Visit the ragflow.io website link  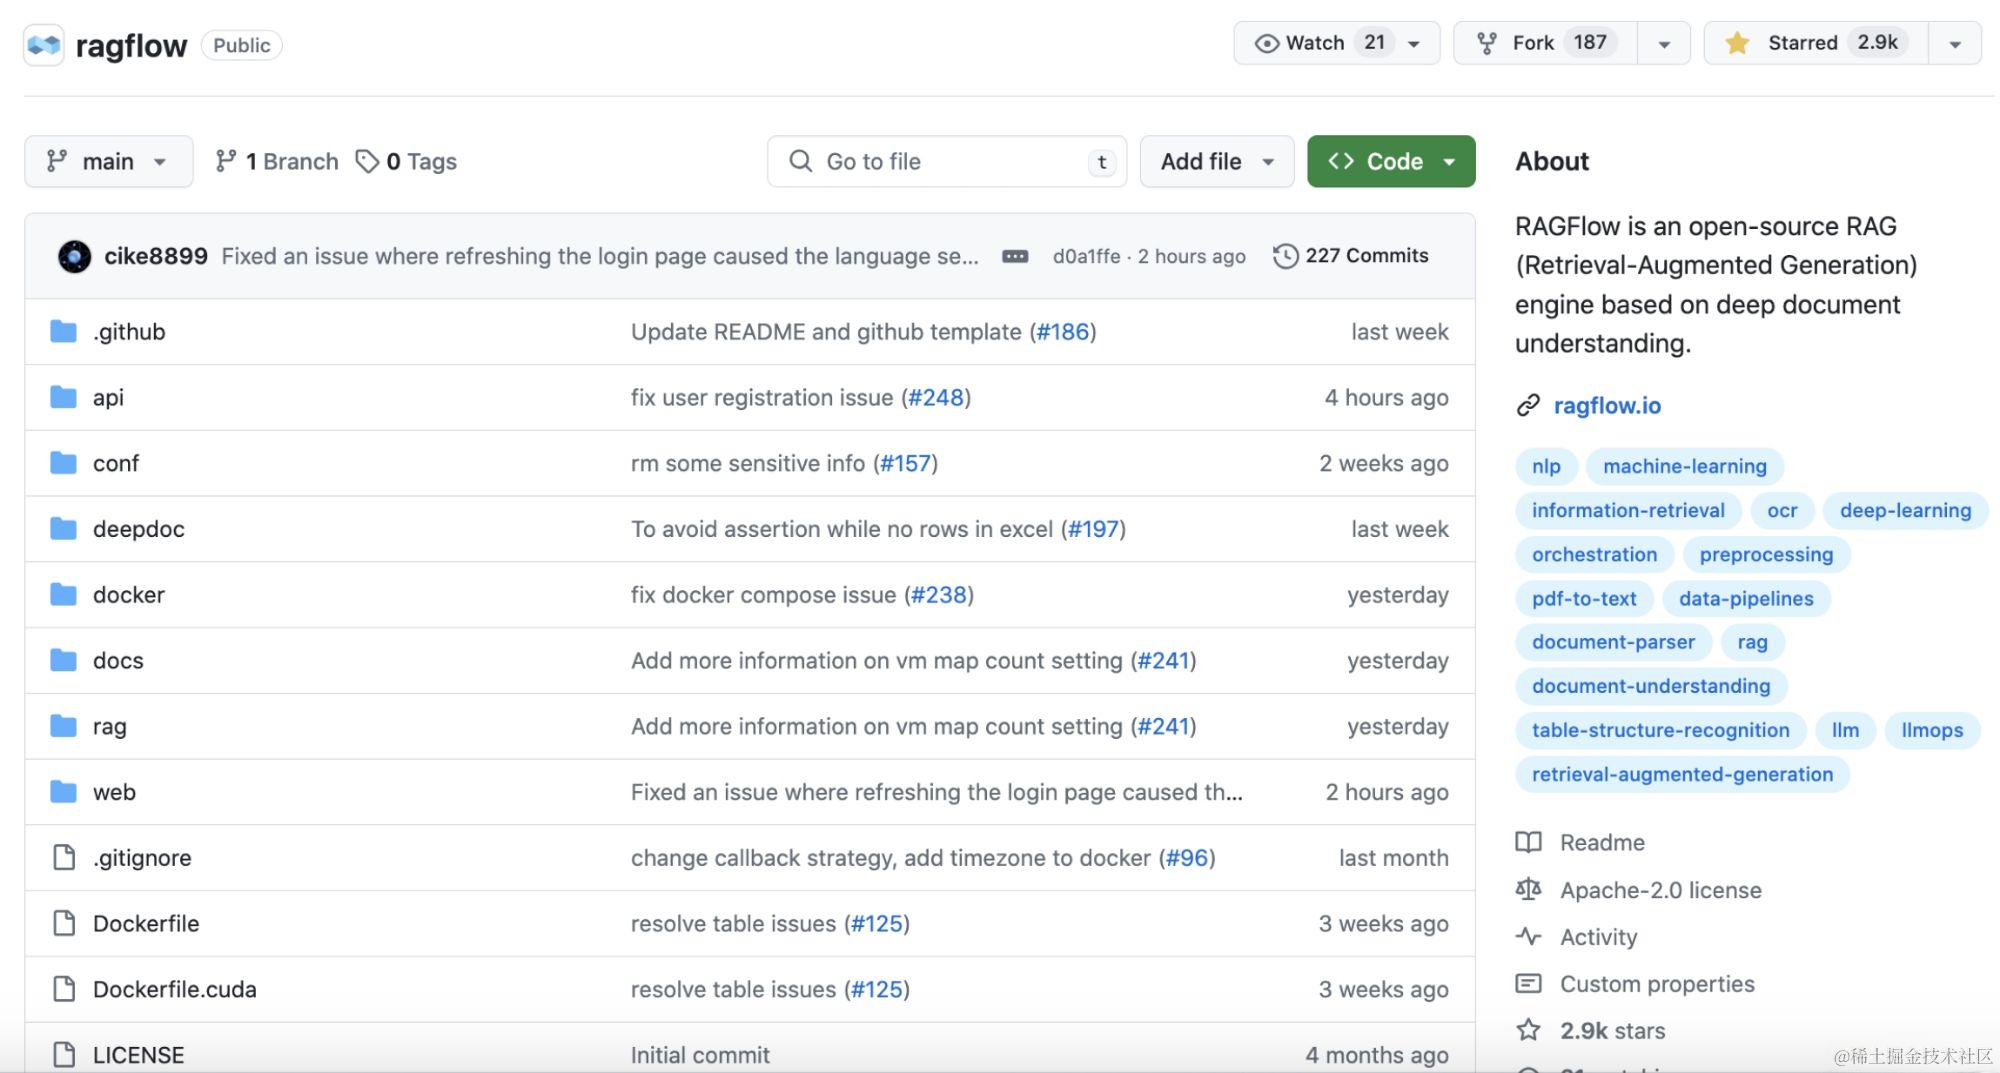tap(1606, 405)
